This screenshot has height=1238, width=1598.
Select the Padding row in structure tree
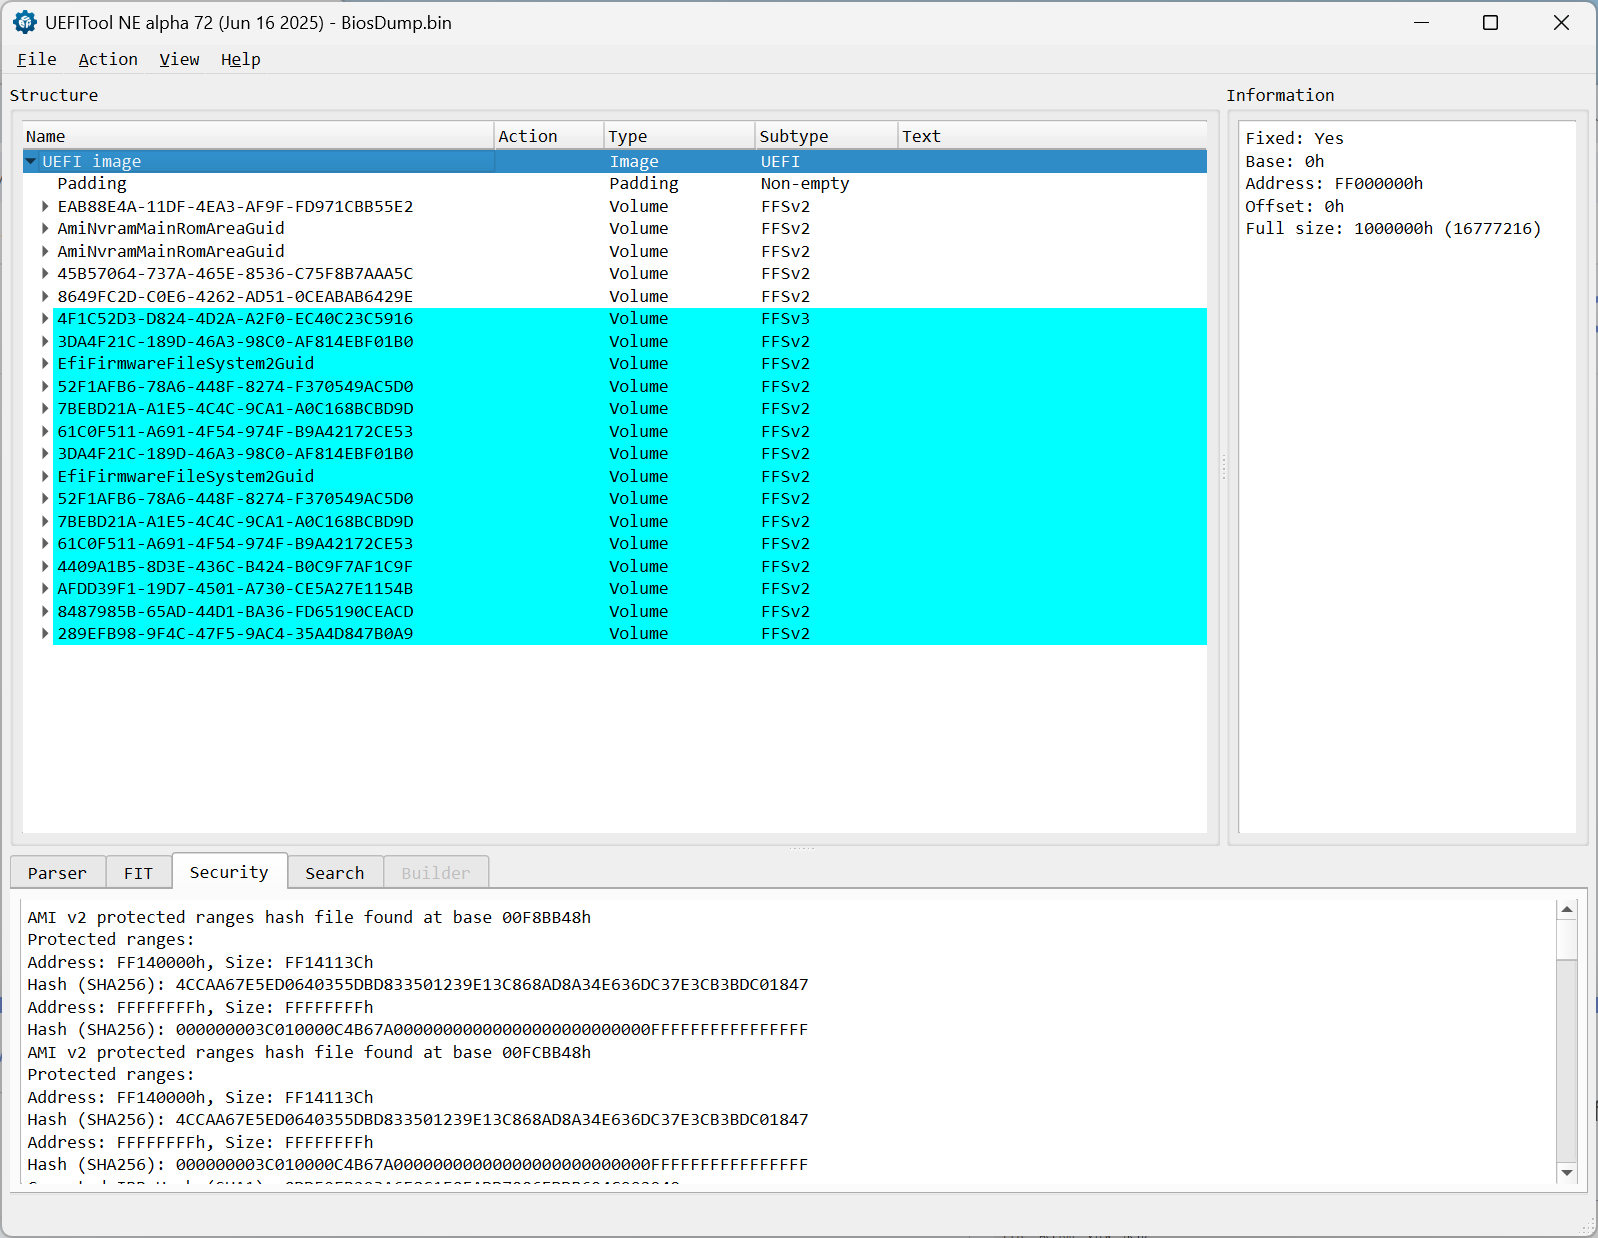(615, 183)
